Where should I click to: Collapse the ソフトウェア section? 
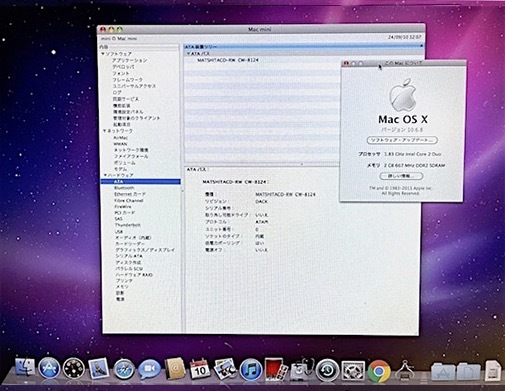103,54
